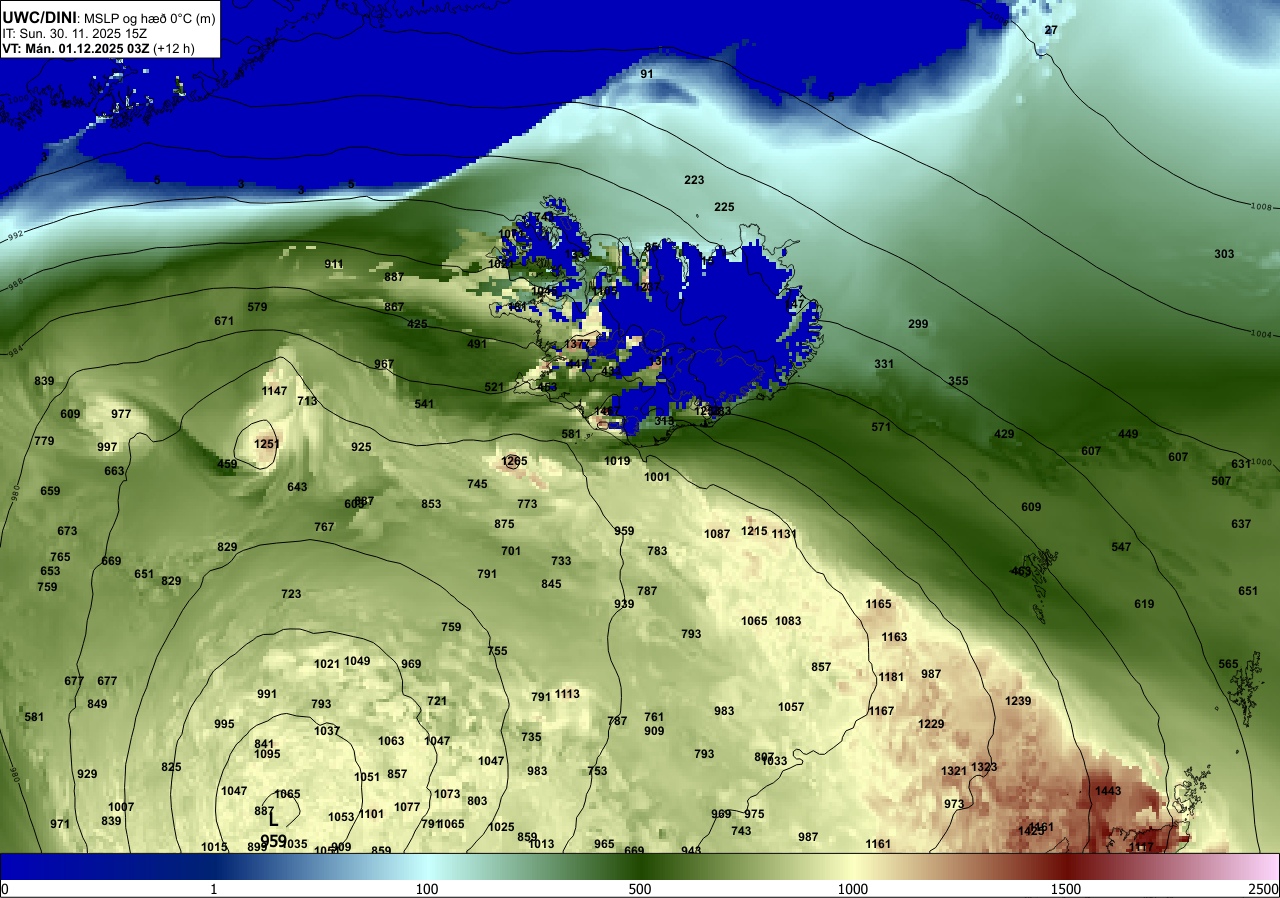
Task: Click the 91 height value
Action: pyautogui.click(x=647, y=74)
